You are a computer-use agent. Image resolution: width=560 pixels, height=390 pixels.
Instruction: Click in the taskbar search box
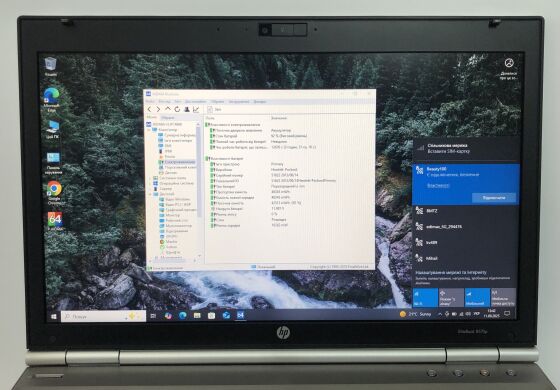point(103,316)
